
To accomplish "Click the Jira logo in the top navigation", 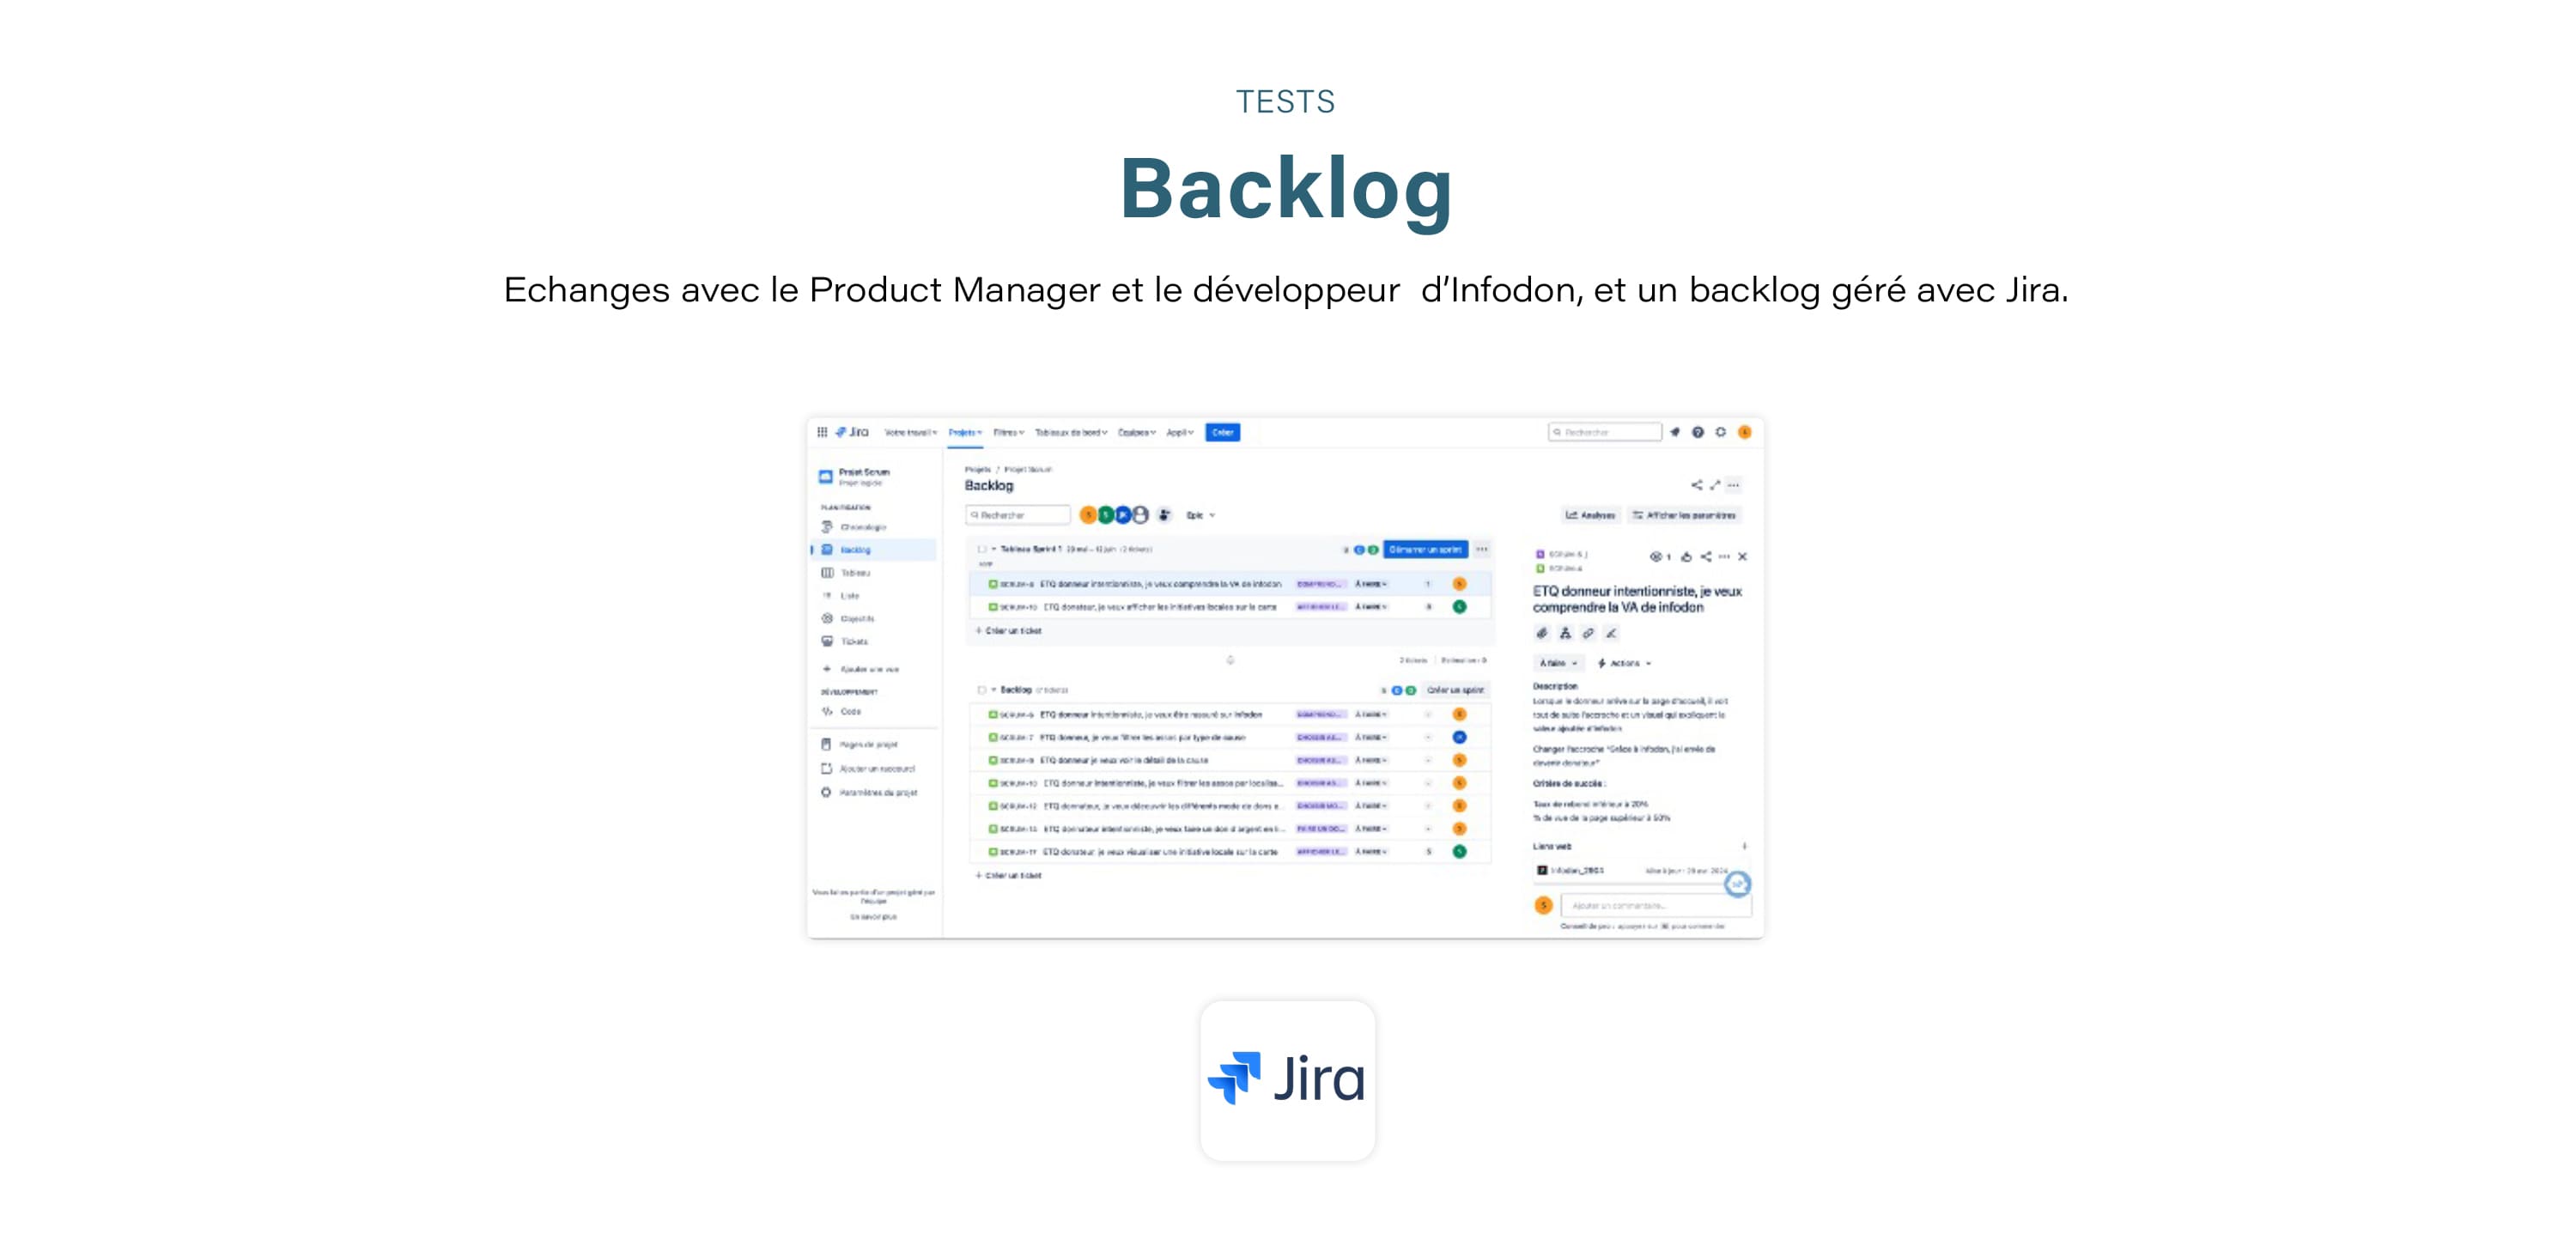I will click(x=852, y=432).
